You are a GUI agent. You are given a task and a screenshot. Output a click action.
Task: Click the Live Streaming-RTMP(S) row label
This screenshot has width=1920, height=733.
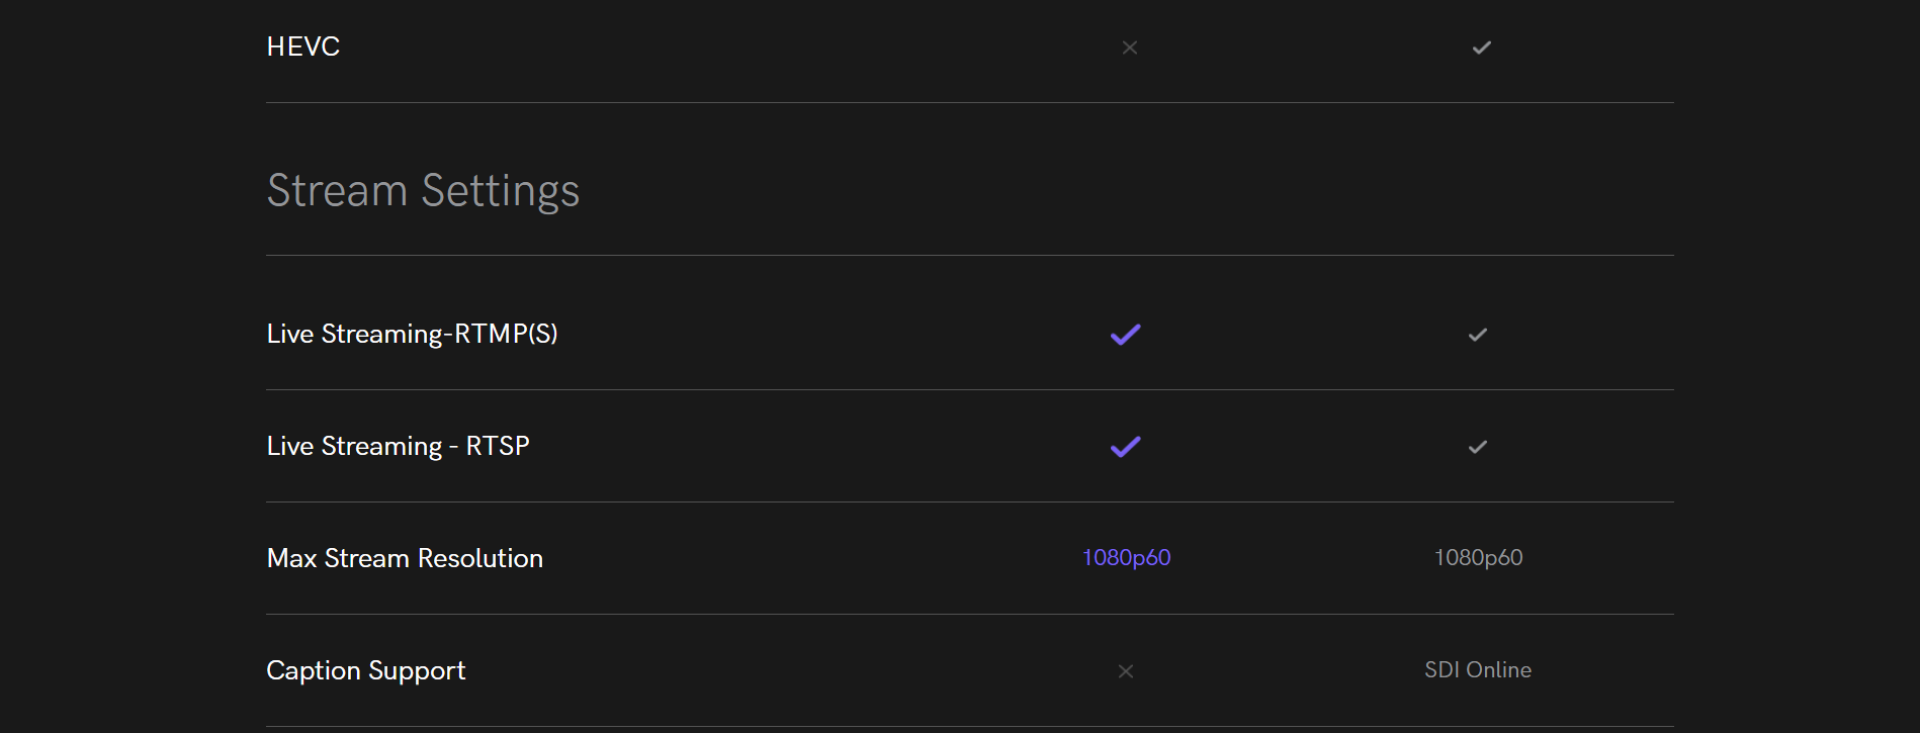pos(412,333)
